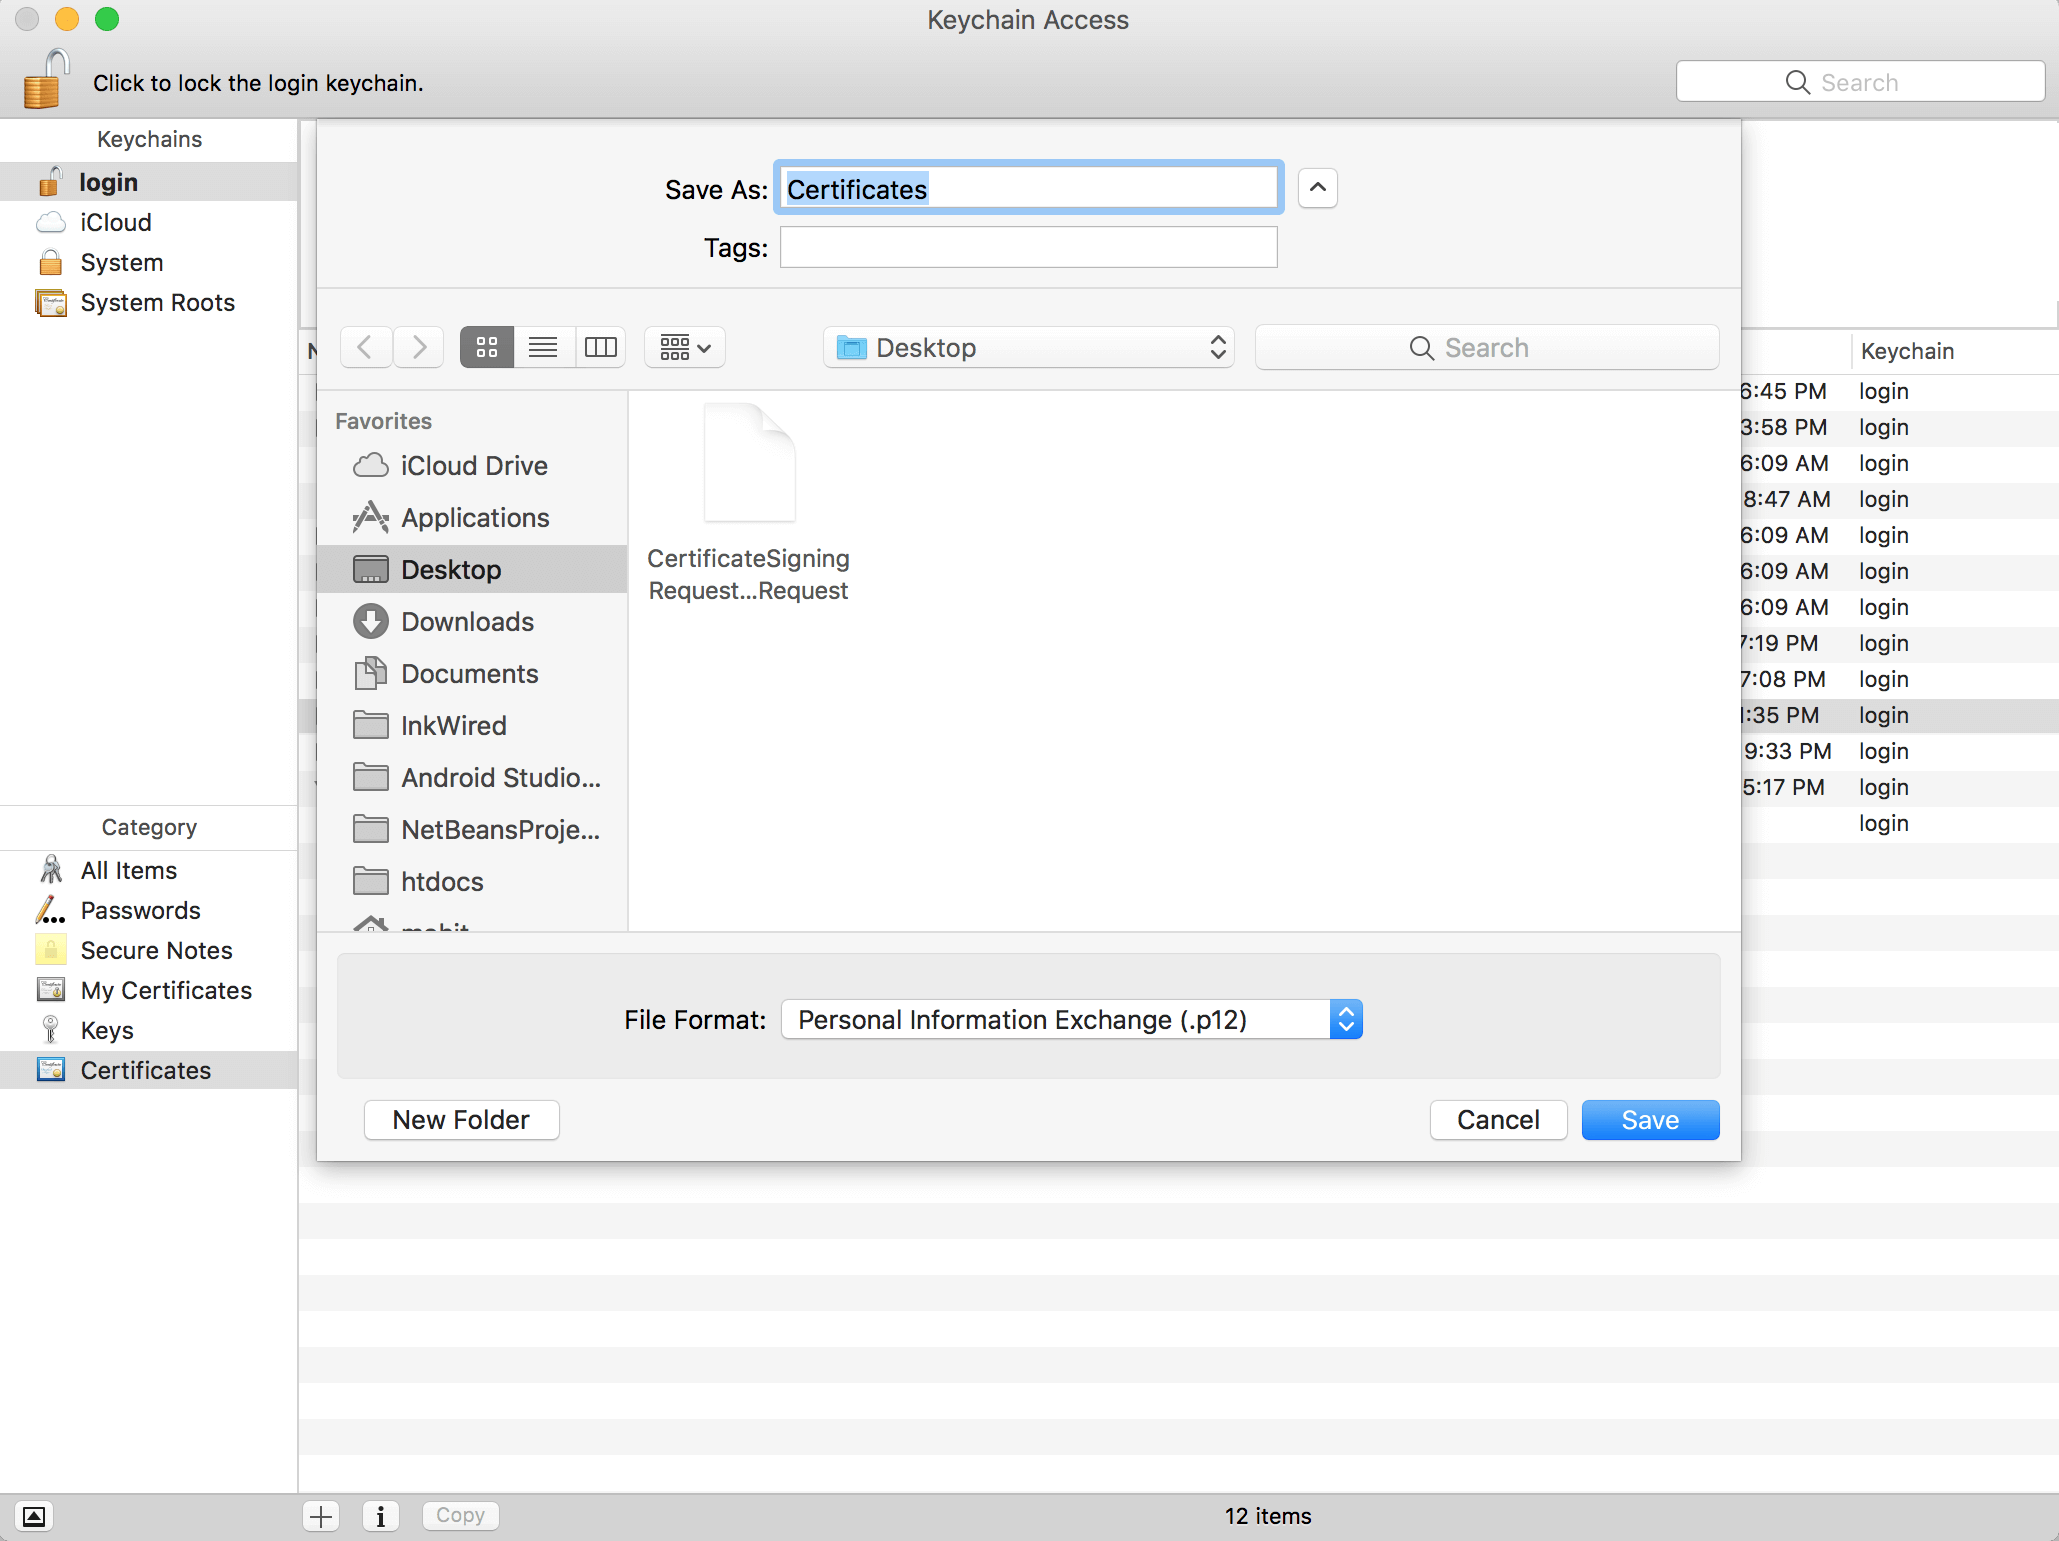Show the Keys category

tap(107, 1030)
